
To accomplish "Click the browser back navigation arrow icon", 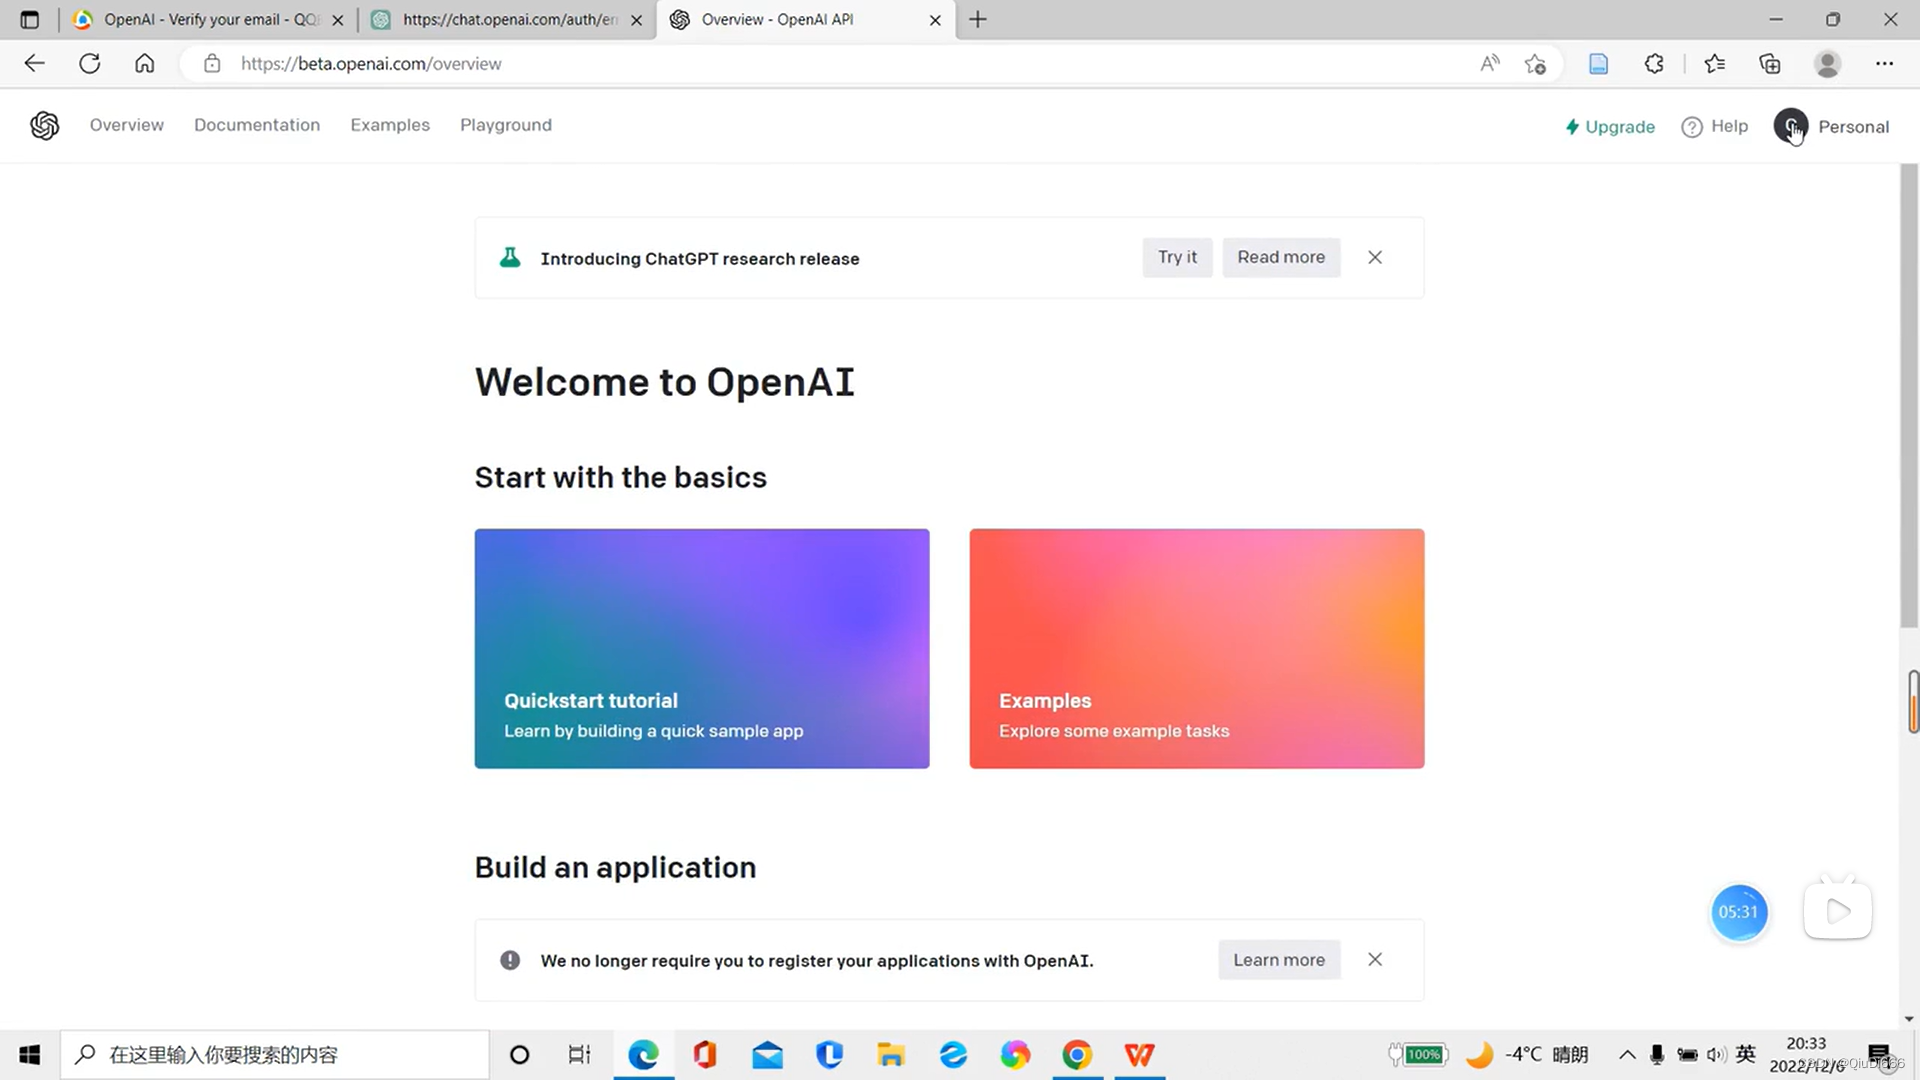I will [33, 62].
